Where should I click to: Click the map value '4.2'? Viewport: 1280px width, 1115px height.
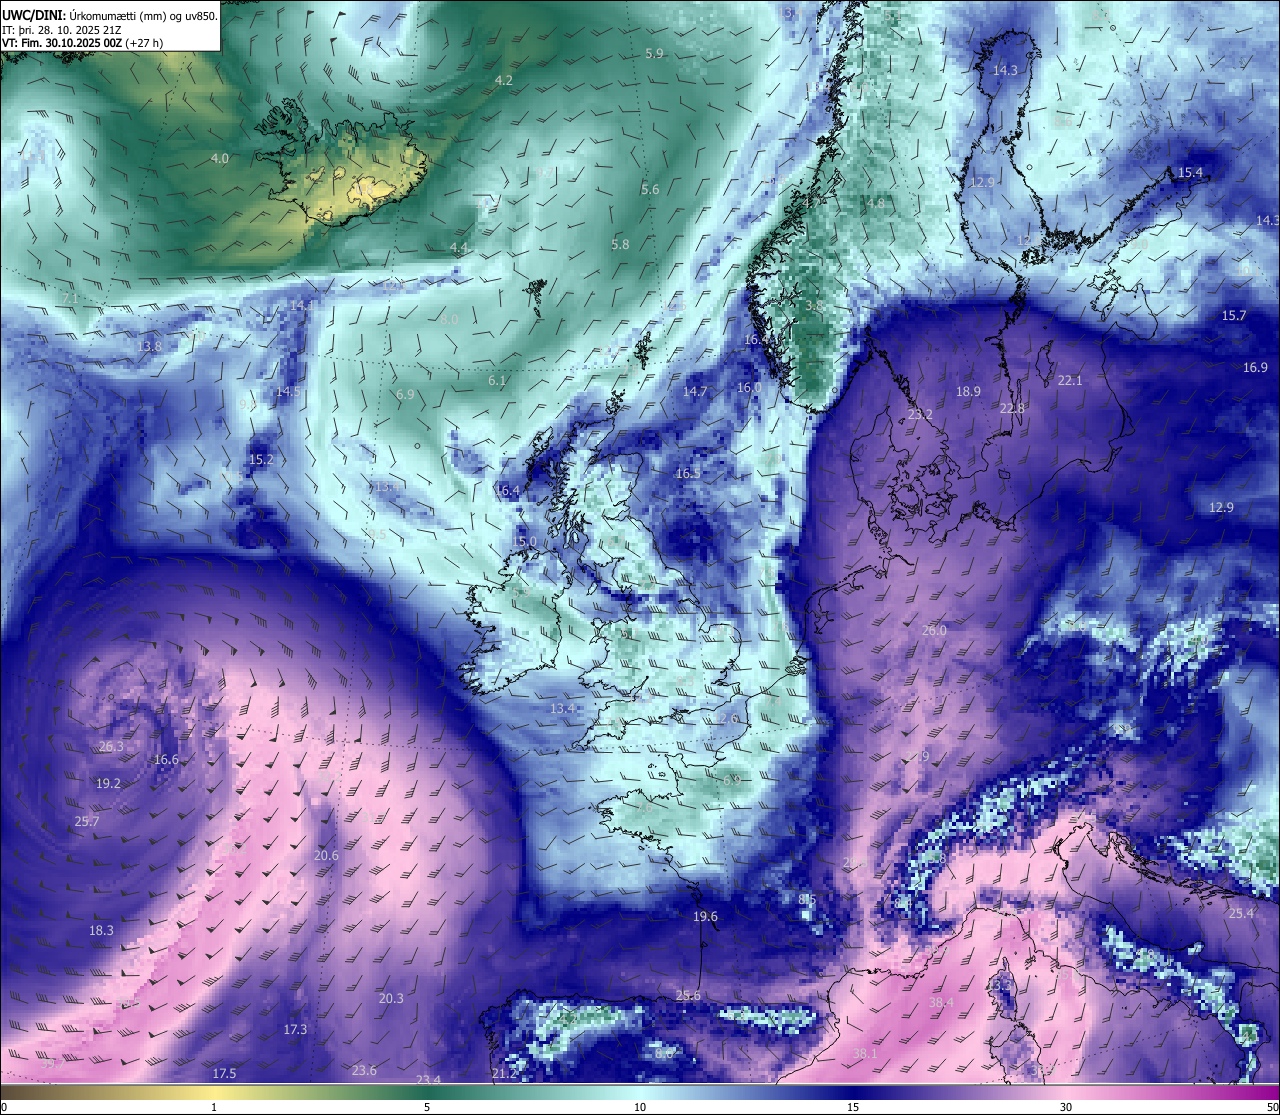click(504, 80)
